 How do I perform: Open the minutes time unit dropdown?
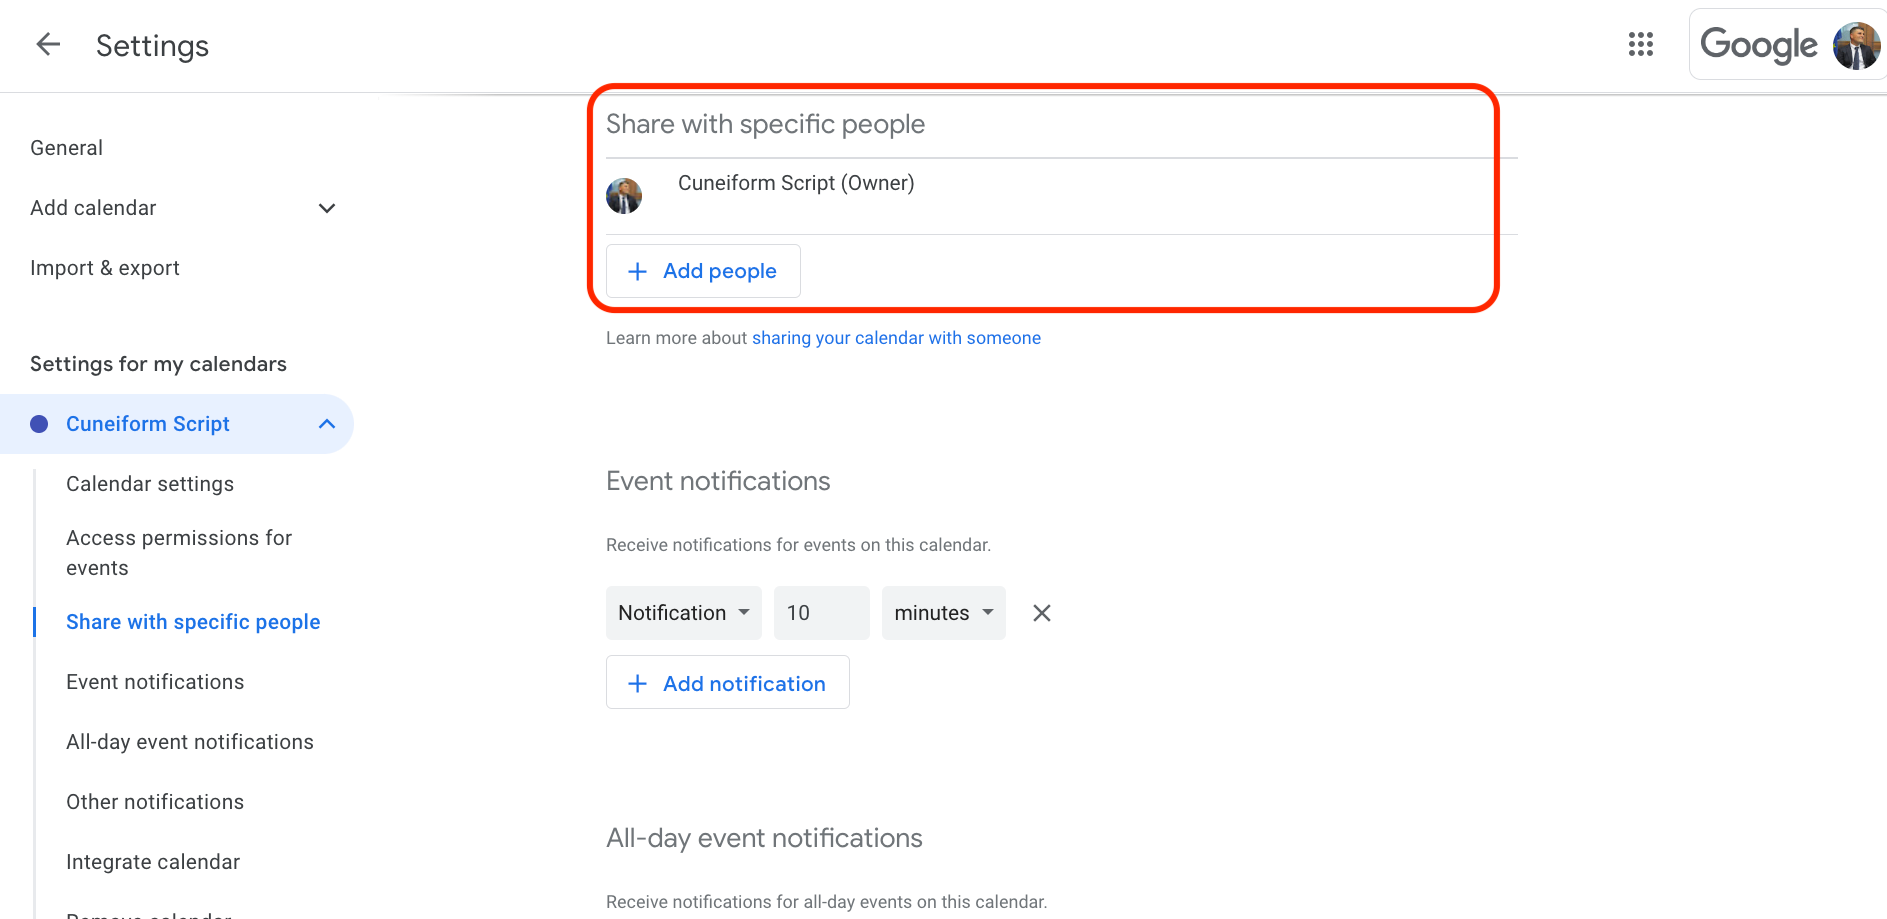coord(941,612)
